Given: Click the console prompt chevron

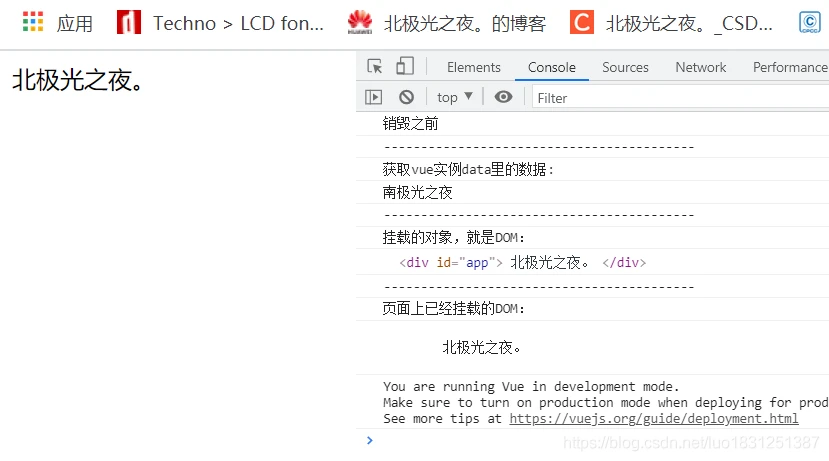Looking at the screenshot, I should point(370,440).
